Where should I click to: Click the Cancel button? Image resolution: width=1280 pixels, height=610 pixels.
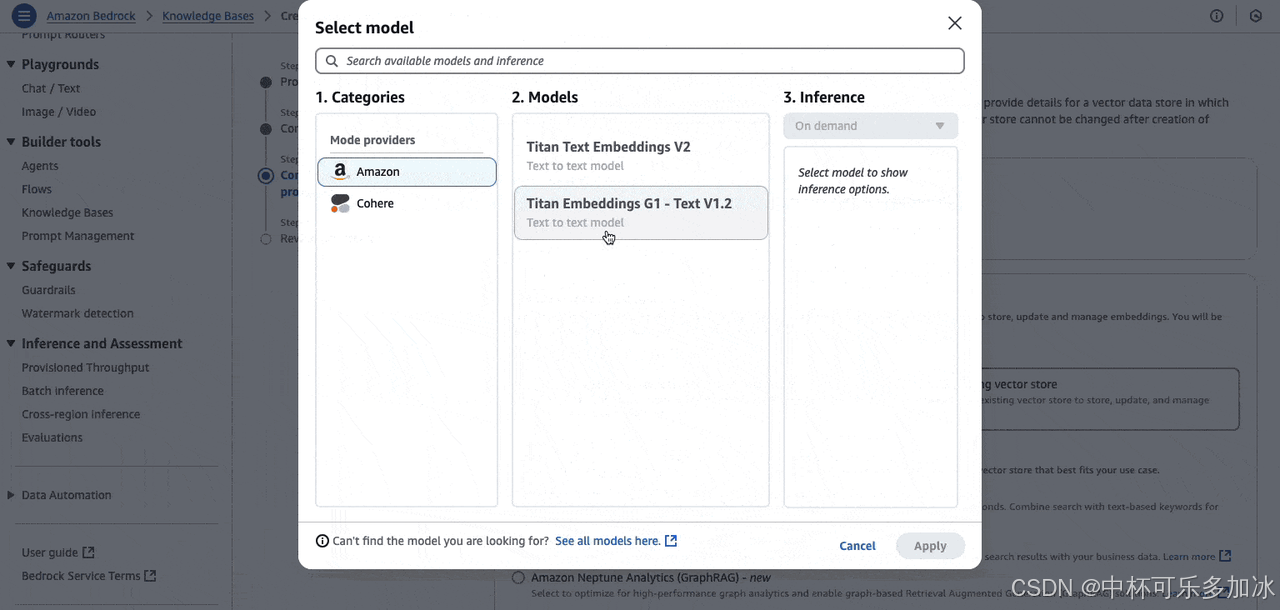857,546
